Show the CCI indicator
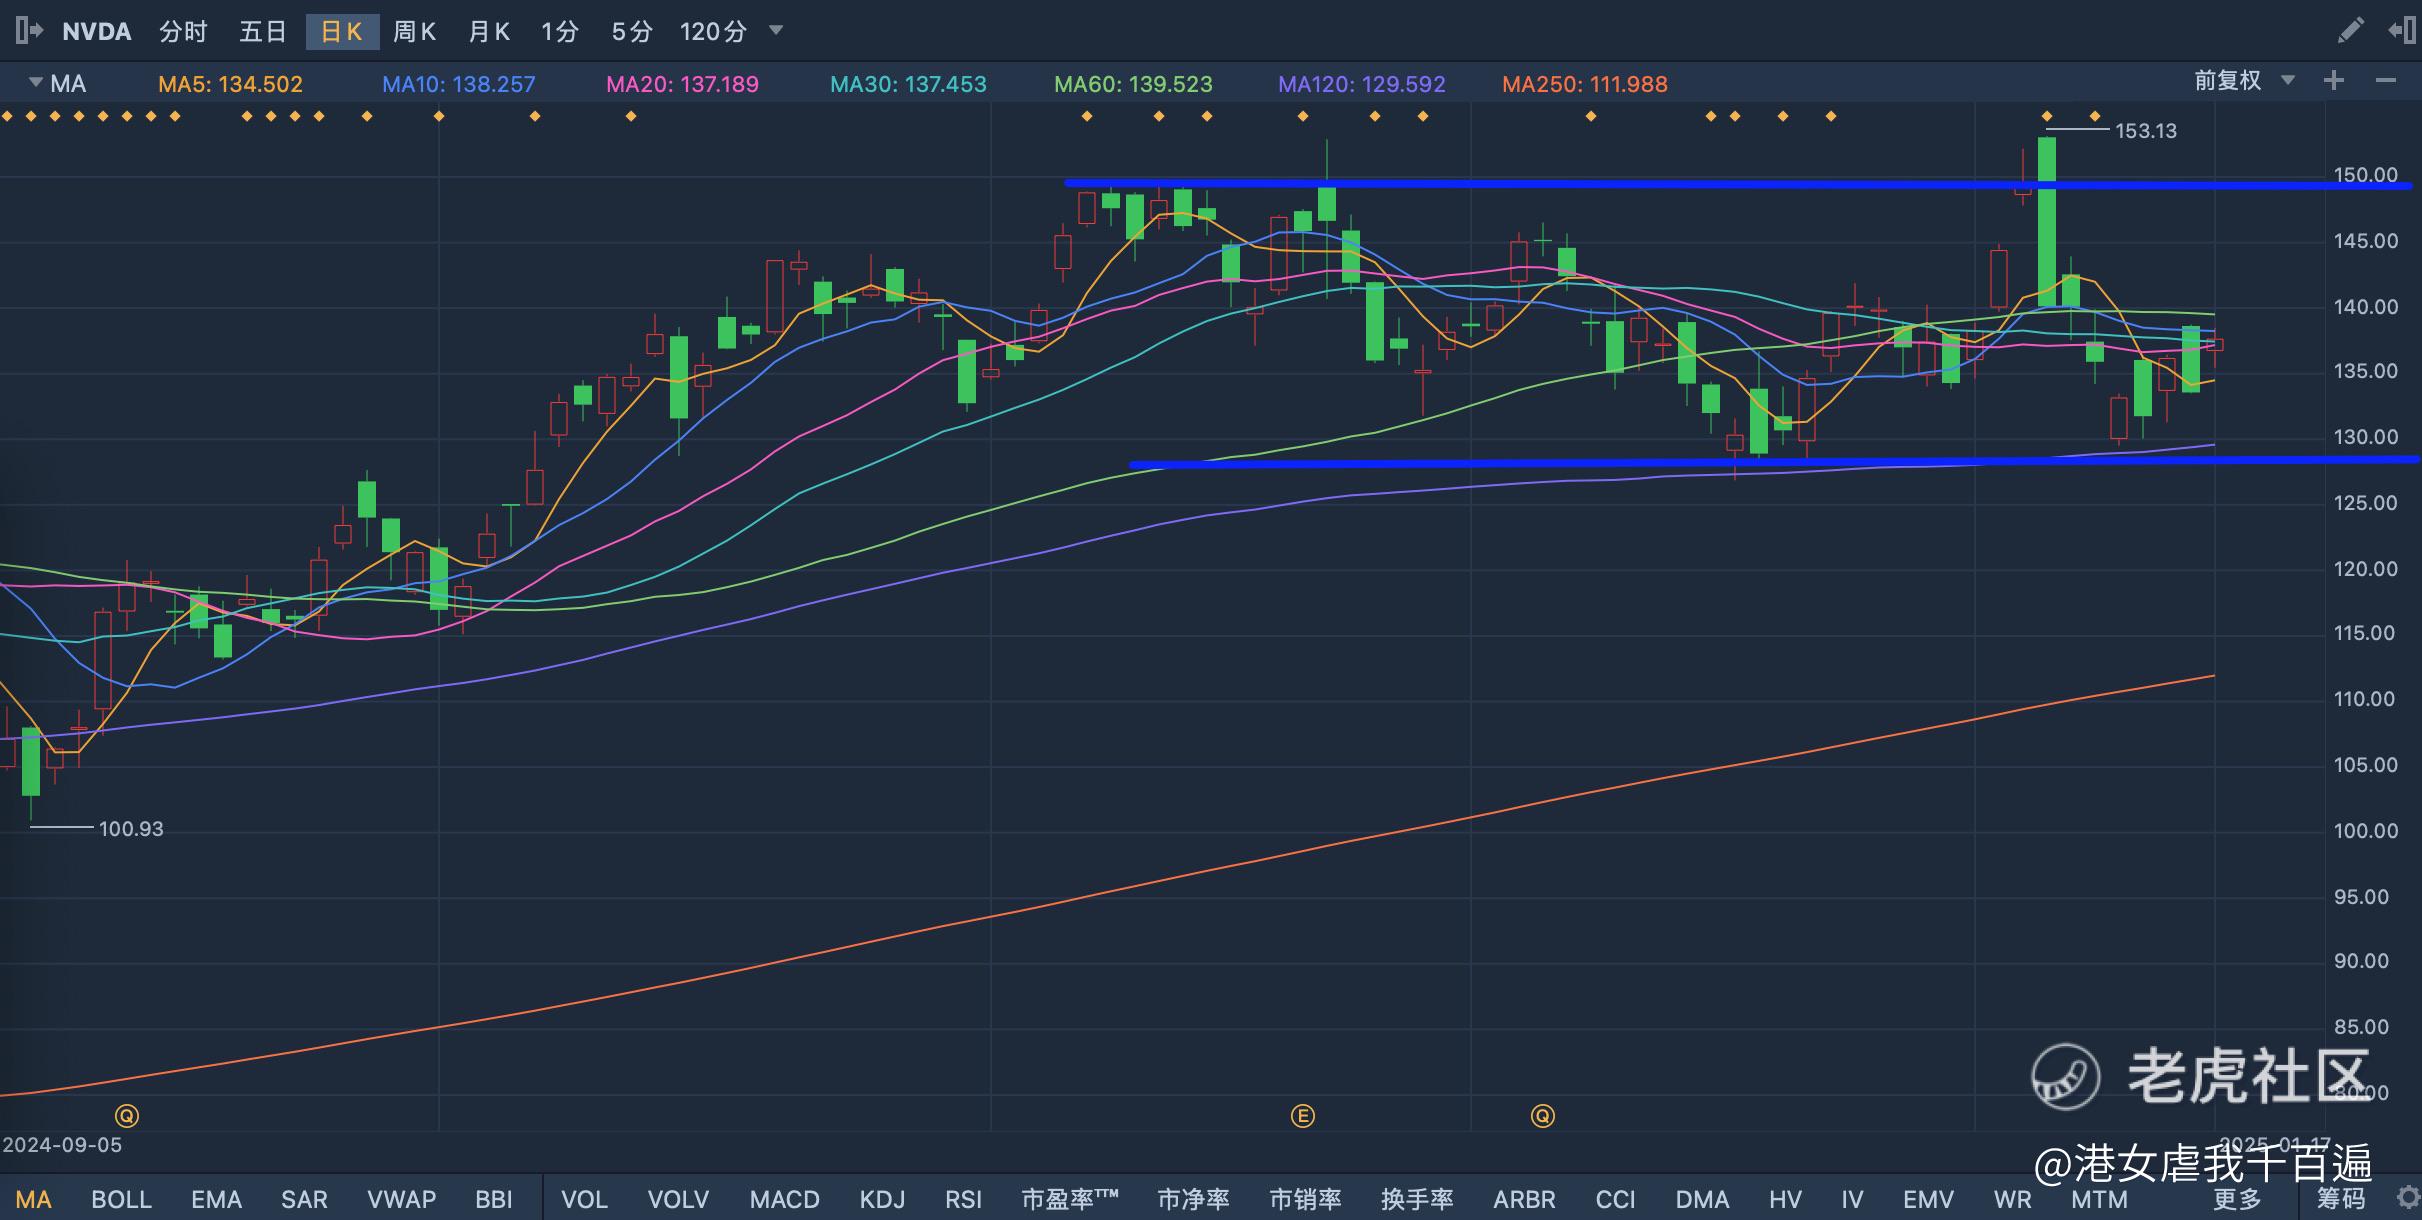2422x1220 pixels. coord(1615,1199)
